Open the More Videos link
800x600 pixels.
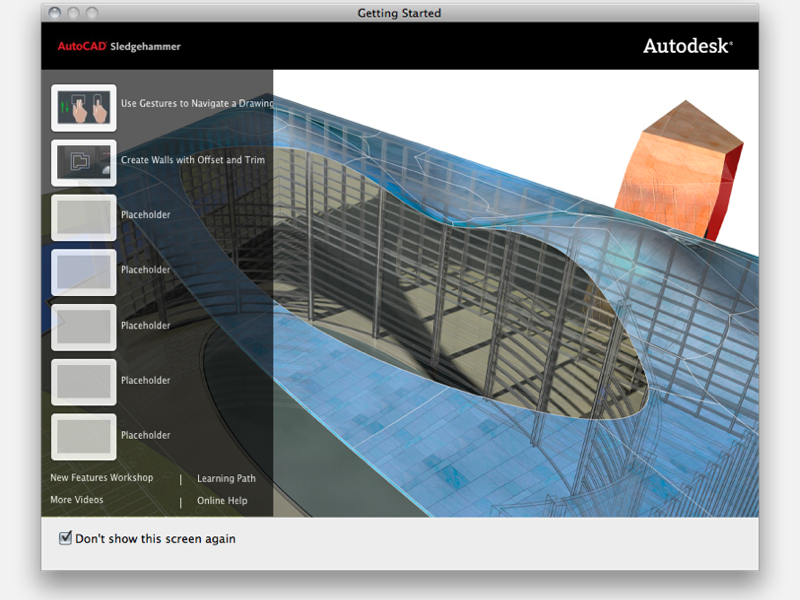(77, 500)
